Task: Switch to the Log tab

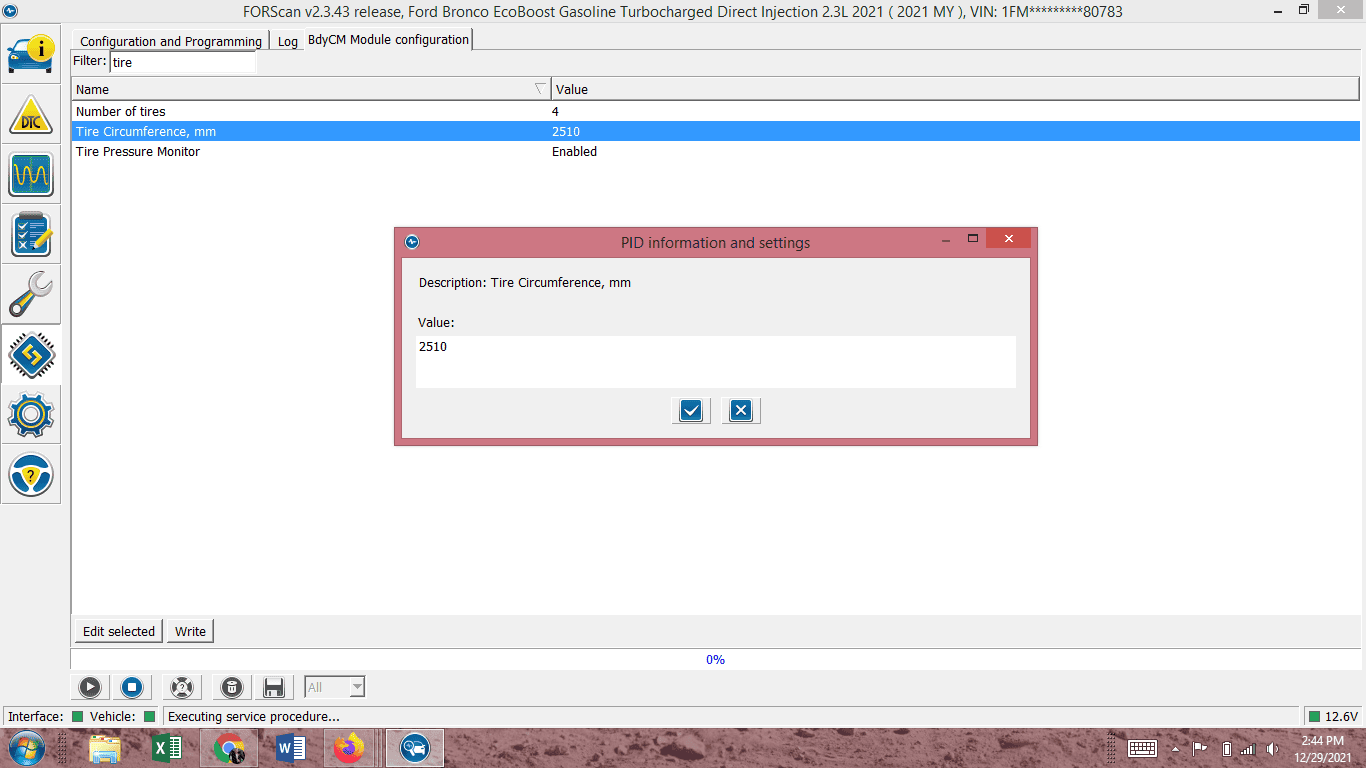Action: click(288, 41)
